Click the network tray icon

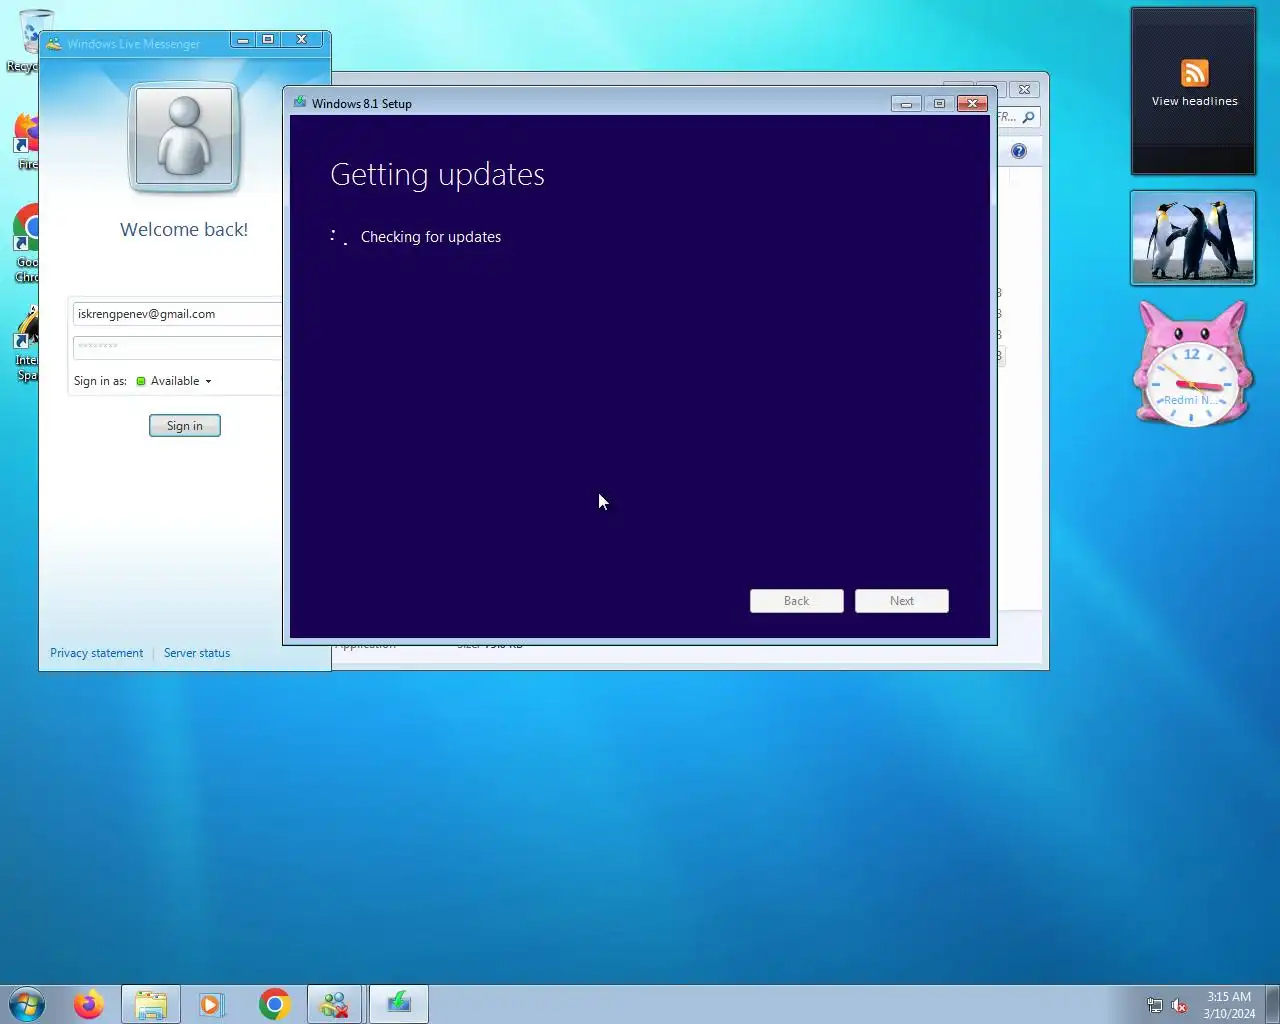coord(1155,1005)
